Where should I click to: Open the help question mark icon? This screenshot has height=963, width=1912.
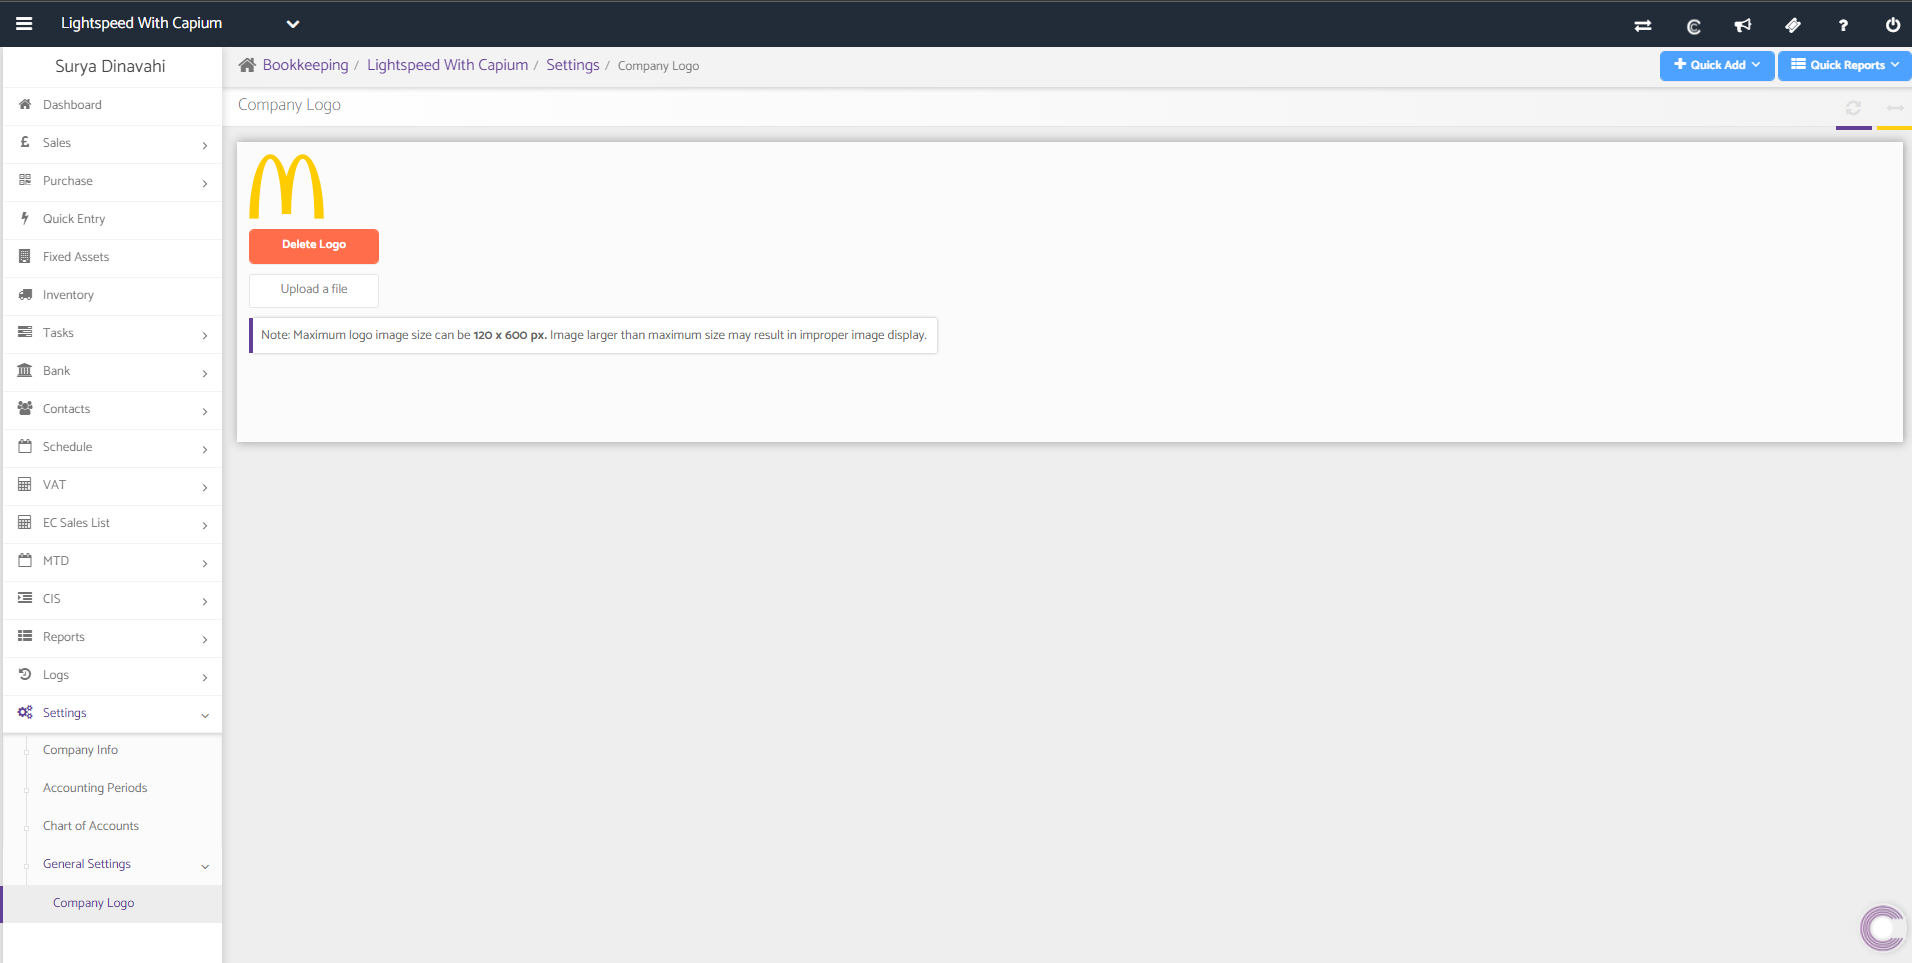point(1843,26)
